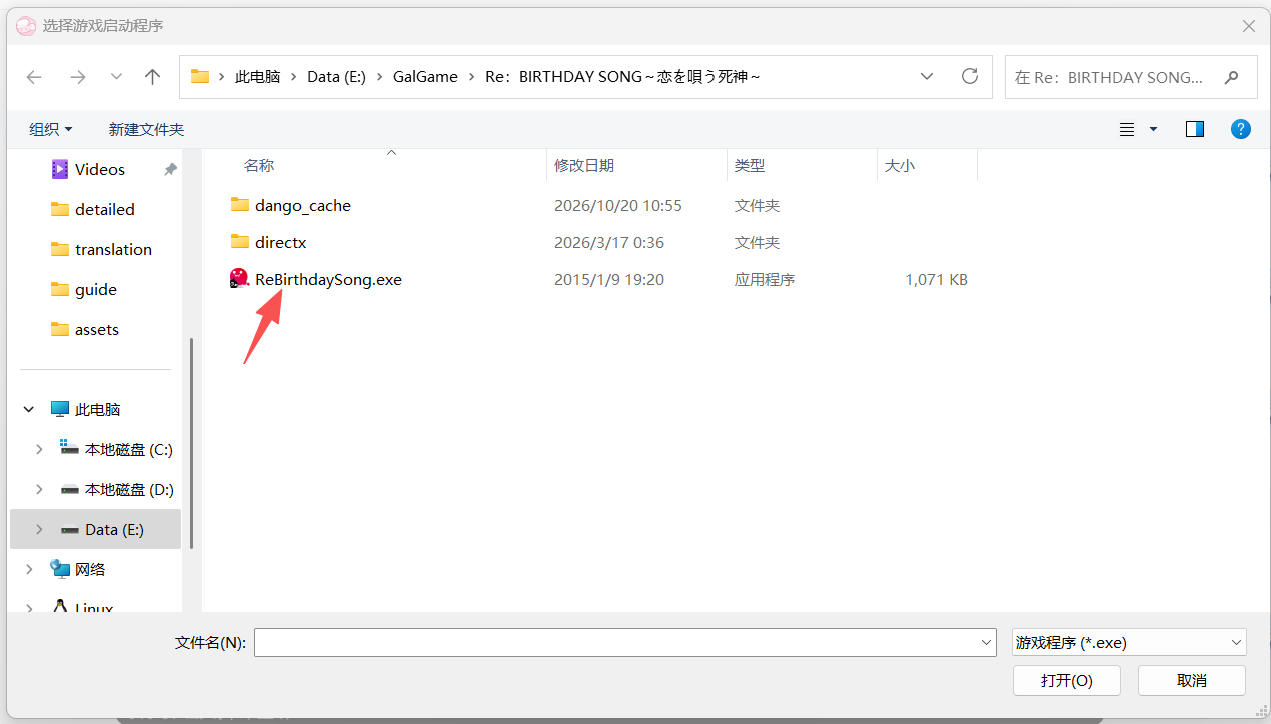Open the 组织 menu
The height and width of the screenshot is (724, 1271).
click(51, 129)
